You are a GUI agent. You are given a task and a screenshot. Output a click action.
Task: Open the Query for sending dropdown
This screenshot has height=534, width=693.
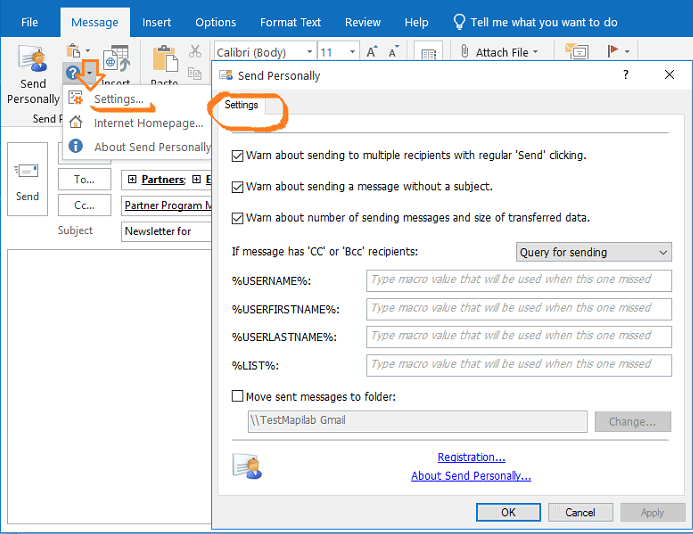(x=594, y=252)
